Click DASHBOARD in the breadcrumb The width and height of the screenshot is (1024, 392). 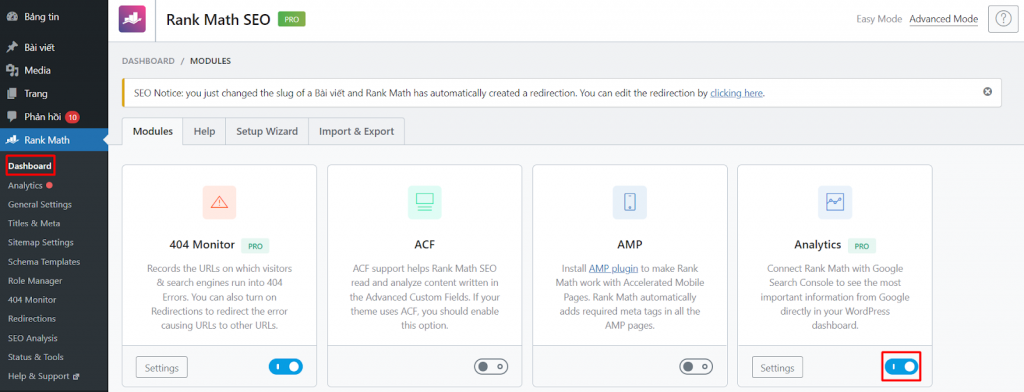(x=148, y=61)
